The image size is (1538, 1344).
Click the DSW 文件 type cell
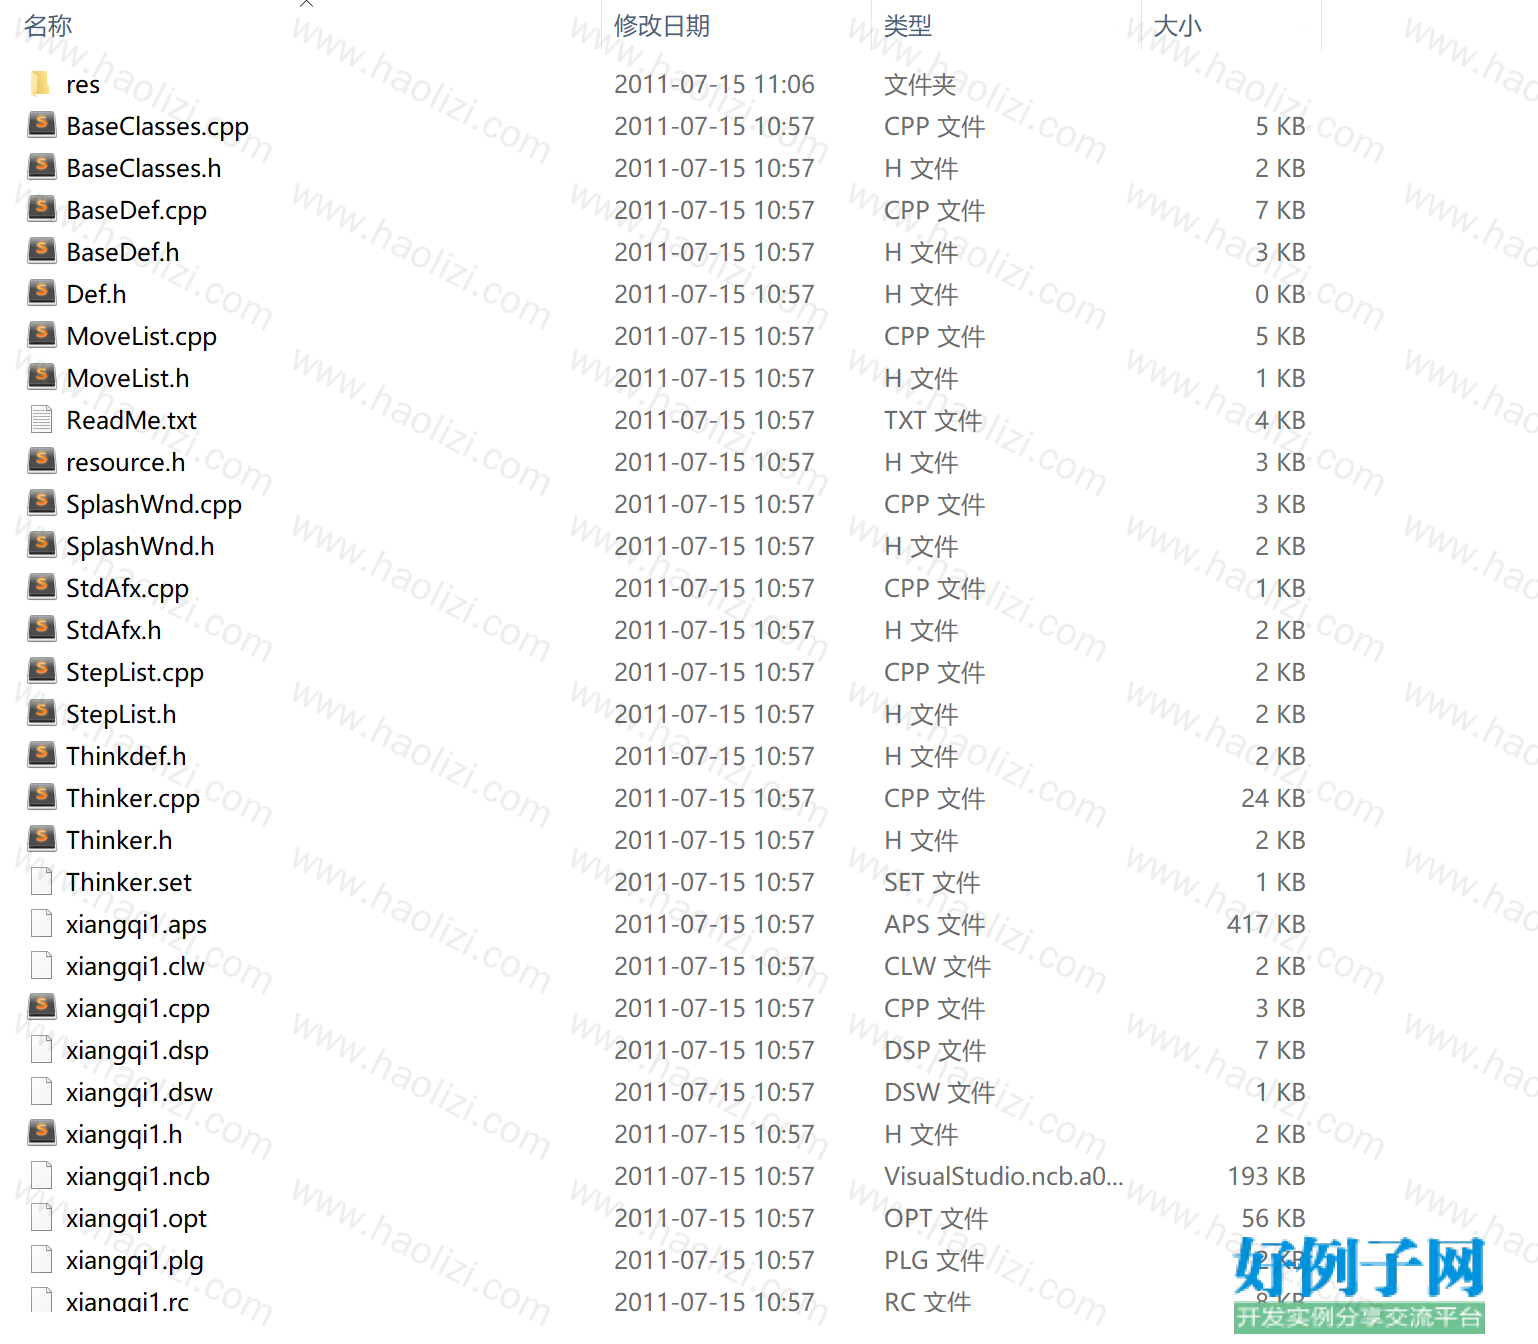[939, 1093]
